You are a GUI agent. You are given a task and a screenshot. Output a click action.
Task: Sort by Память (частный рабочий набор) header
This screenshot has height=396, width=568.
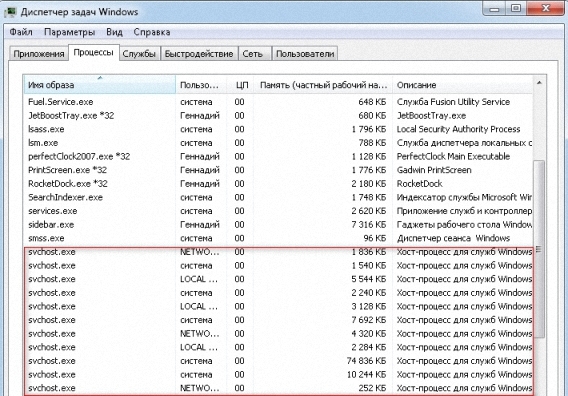pyautogui.click(x=323, y=85)
